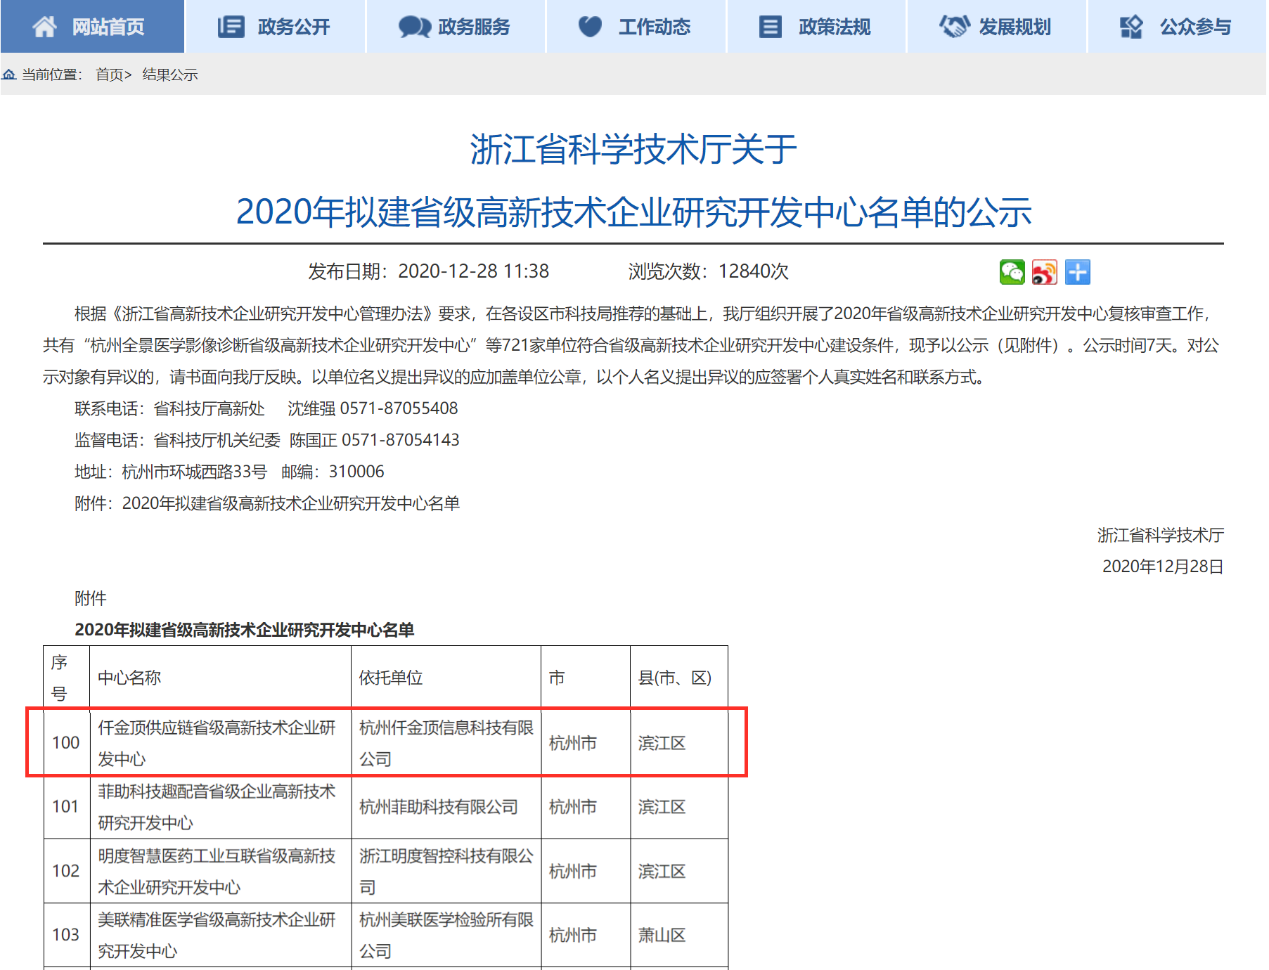Click the publish date 2020-12-28 11:38
1269x970 pixels.
pos(474,272)
